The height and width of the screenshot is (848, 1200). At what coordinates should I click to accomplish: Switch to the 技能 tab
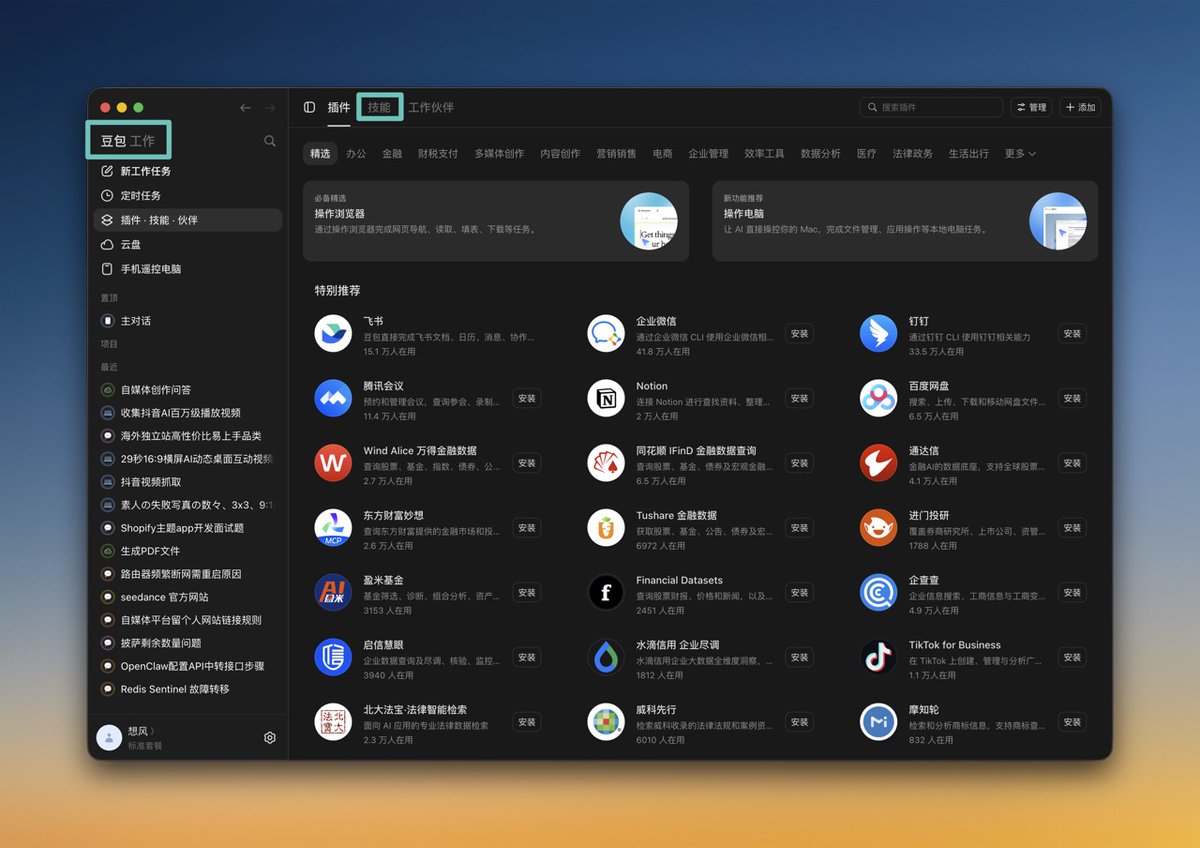click(x=379, y=107)
